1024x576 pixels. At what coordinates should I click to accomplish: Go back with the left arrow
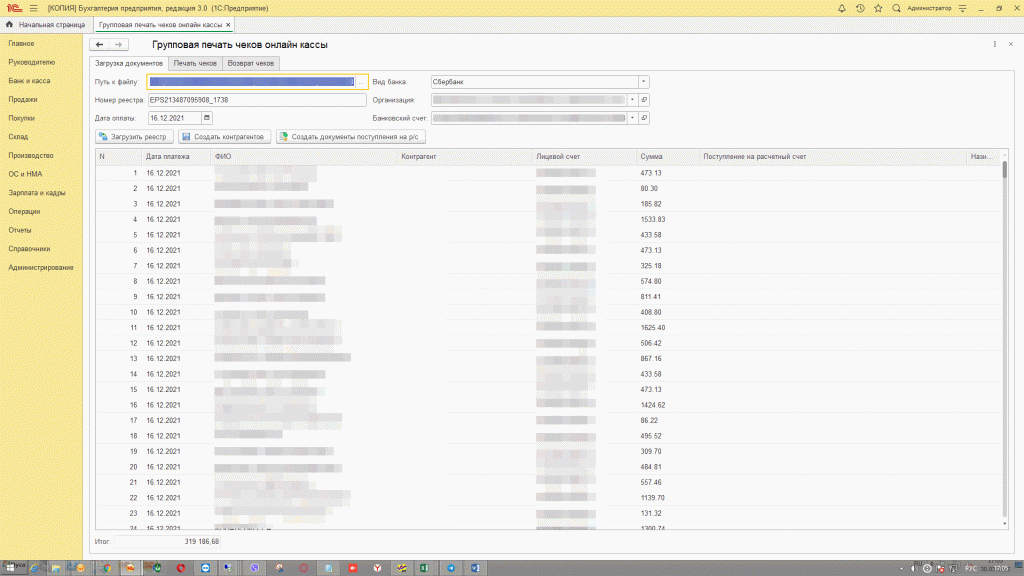click(99, 44)
